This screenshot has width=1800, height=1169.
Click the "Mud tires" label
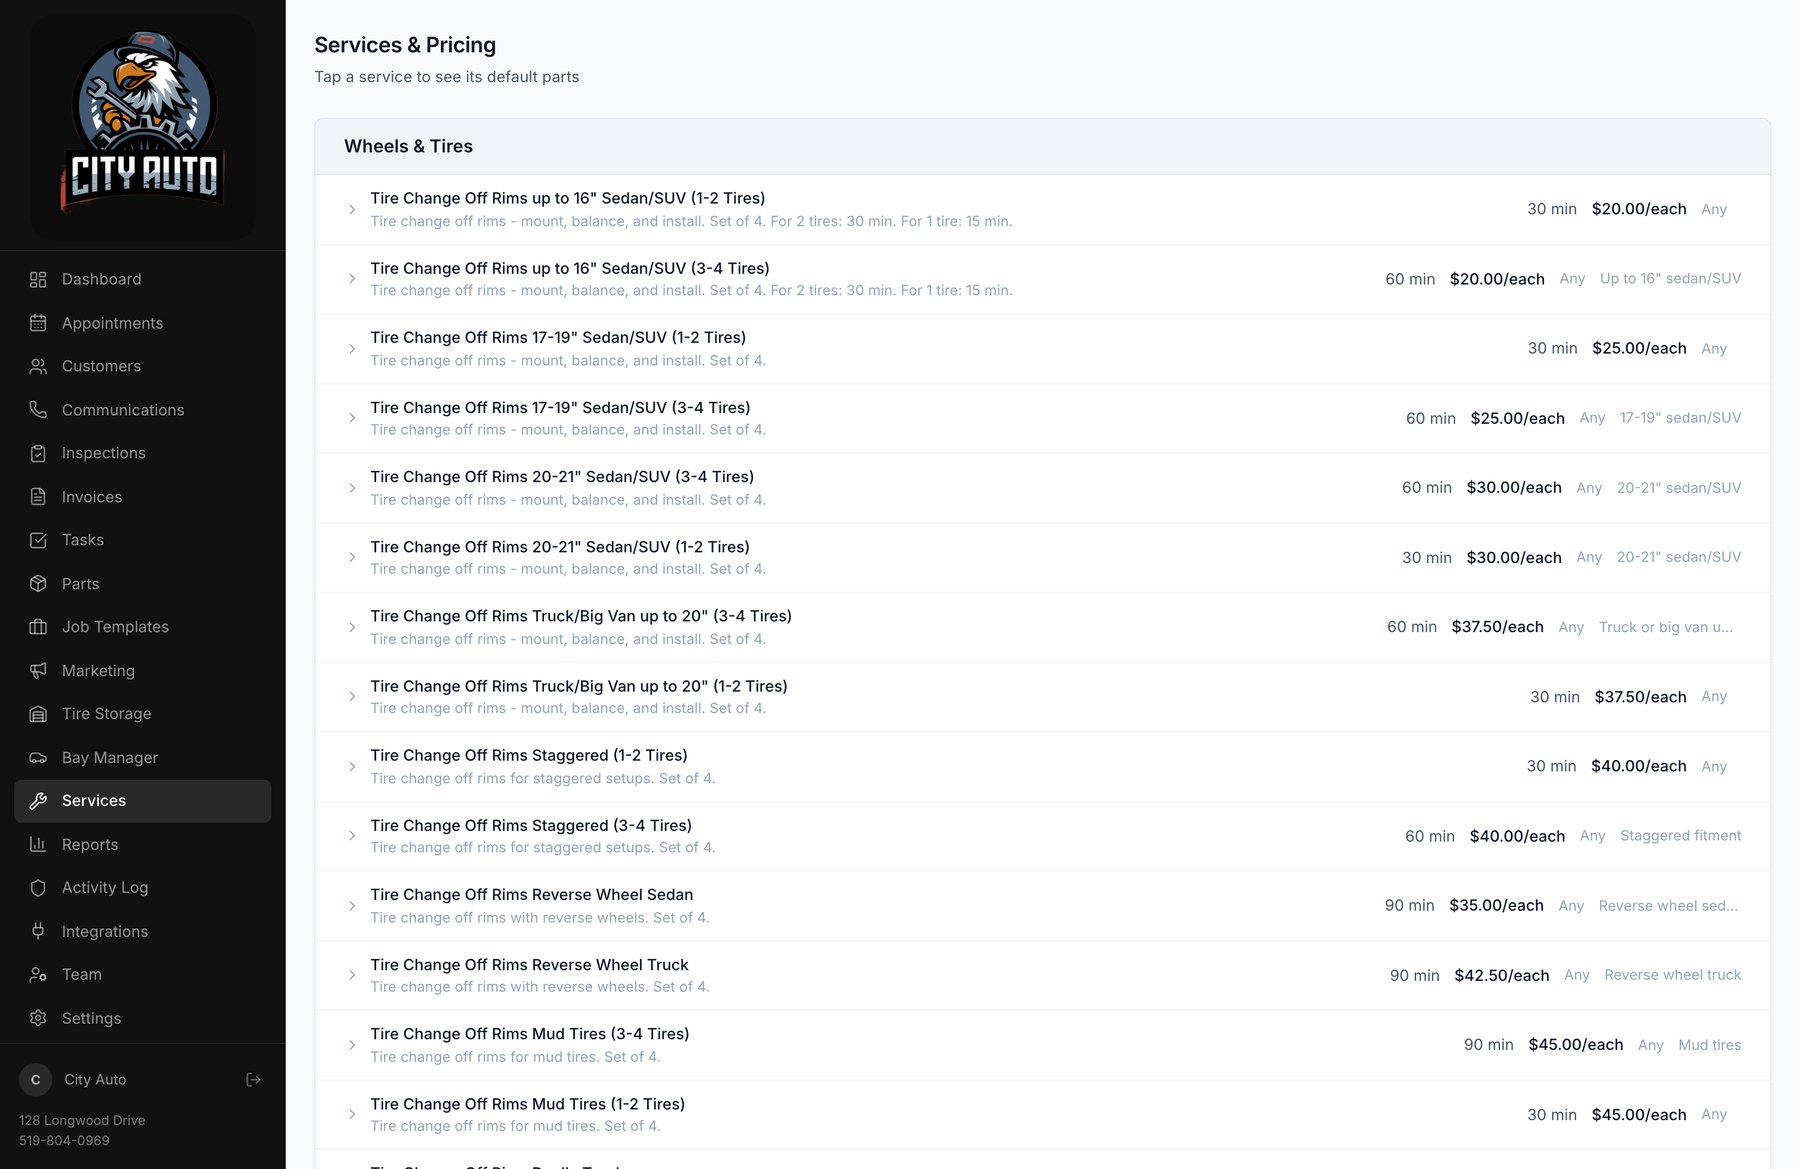[1709, 1045]
